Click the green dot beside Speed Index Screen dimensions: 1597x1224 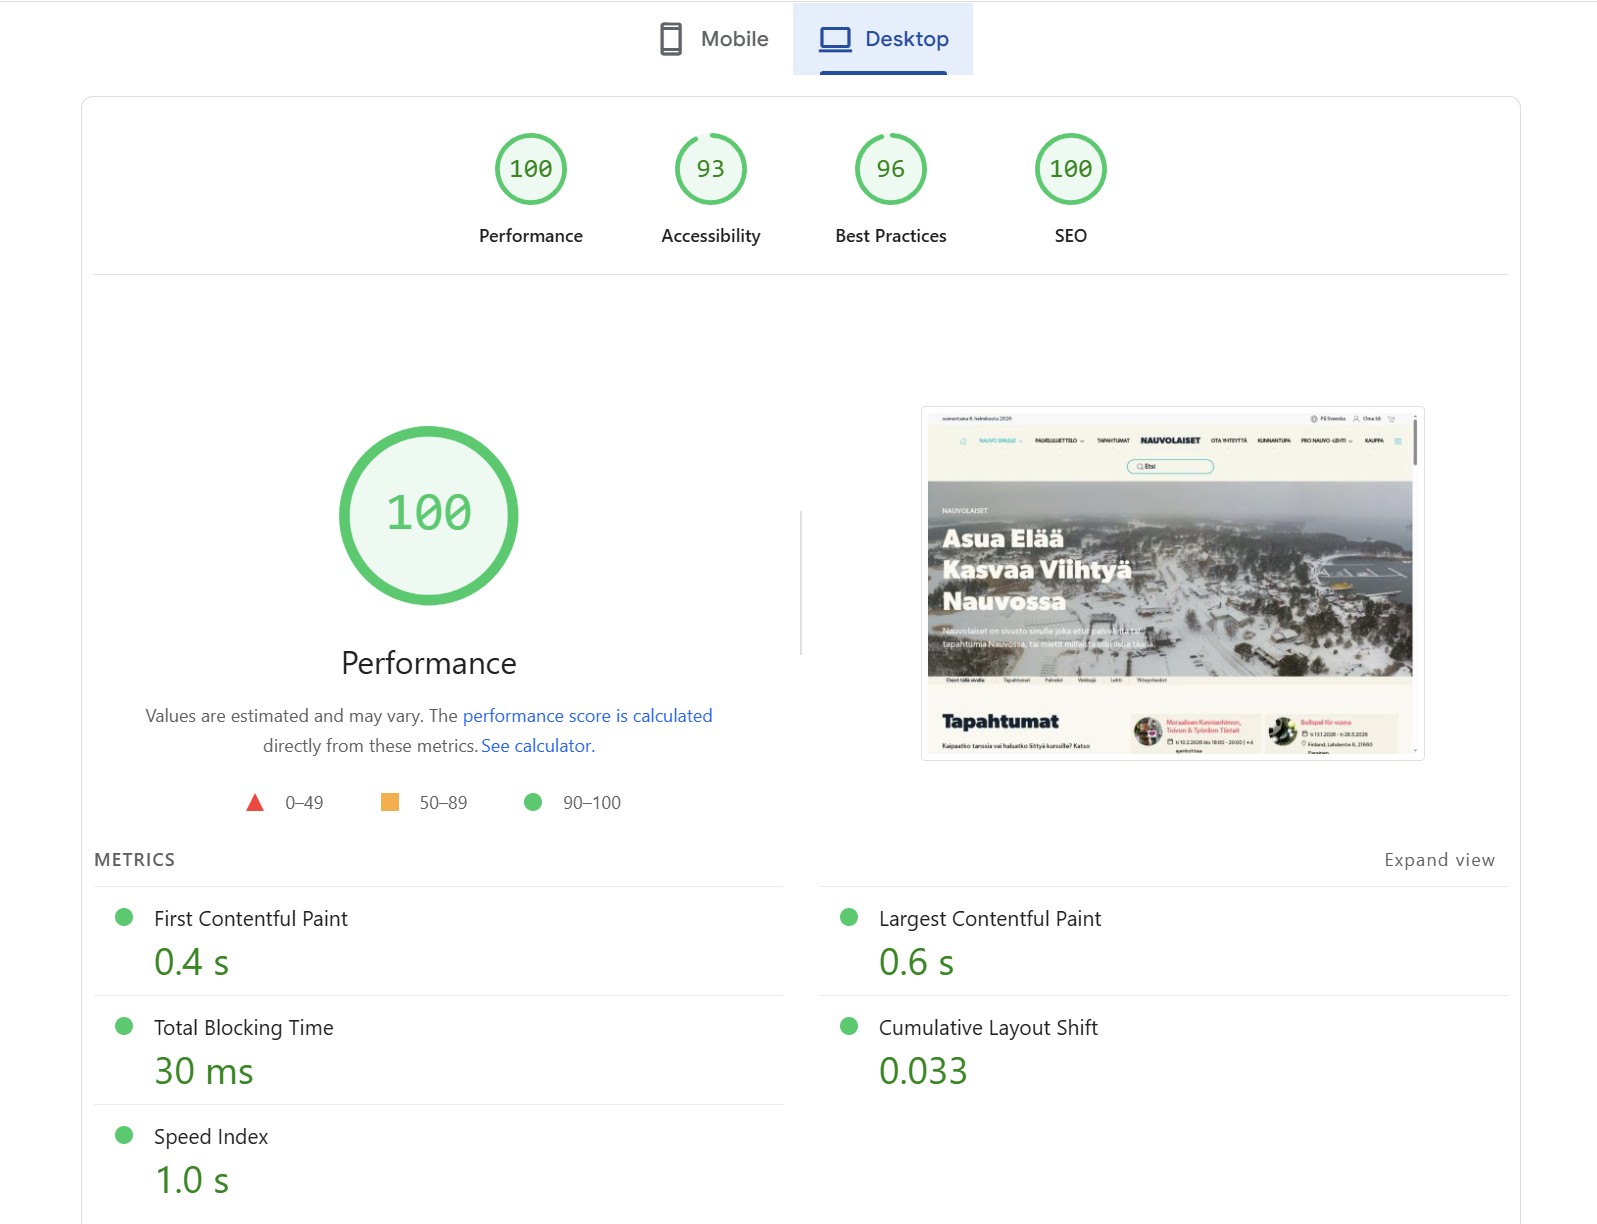tap(124, 1135)
